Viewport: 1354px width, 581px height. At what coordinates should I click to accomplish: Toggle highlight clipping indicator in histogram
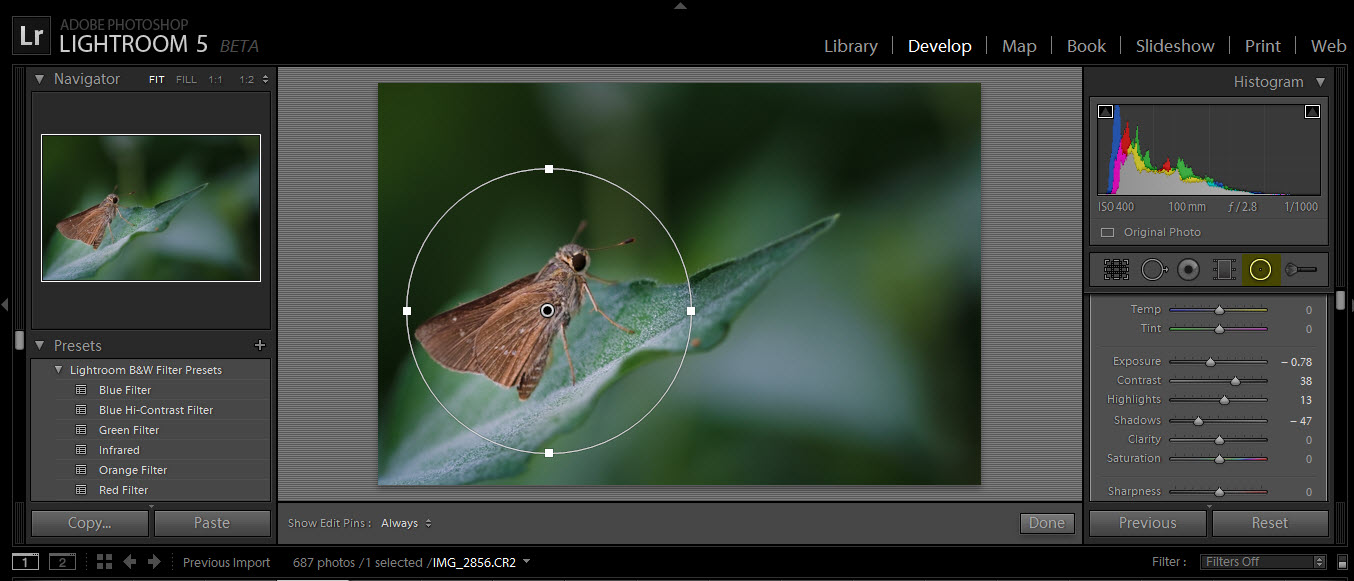point(1312,112)
